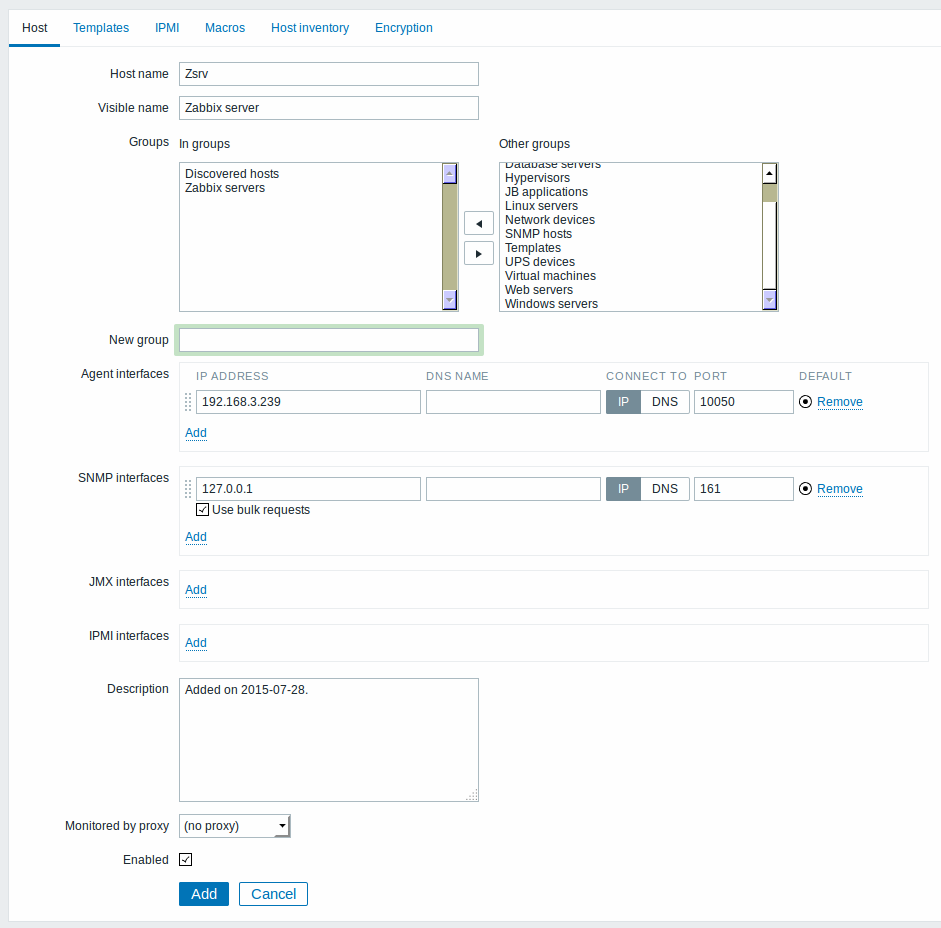Click Other groups scrollbar down arrow
This screenshot has width=941, height=928.
[769, 300]
